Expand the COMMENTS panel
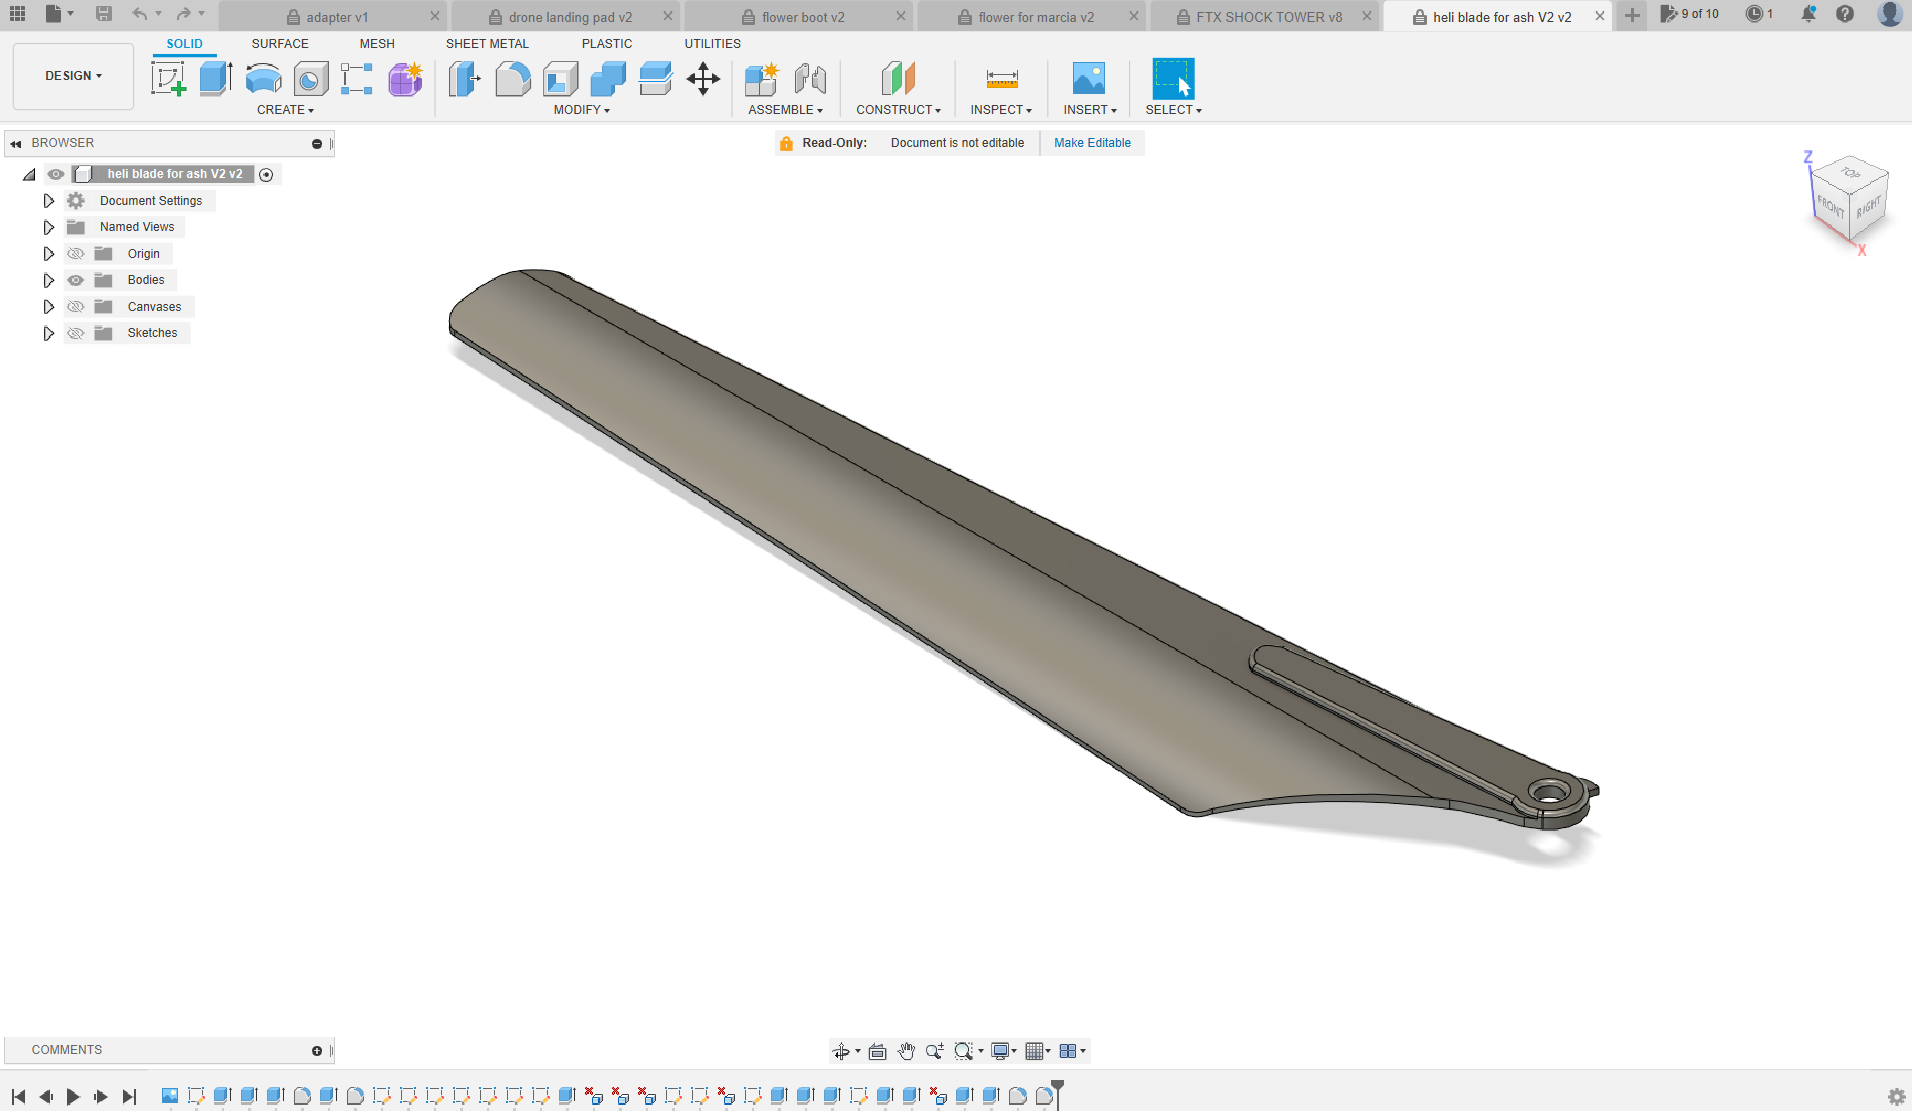Screen dimensions: 1912x1111 pyautogui.click(x=317, y=1051)
